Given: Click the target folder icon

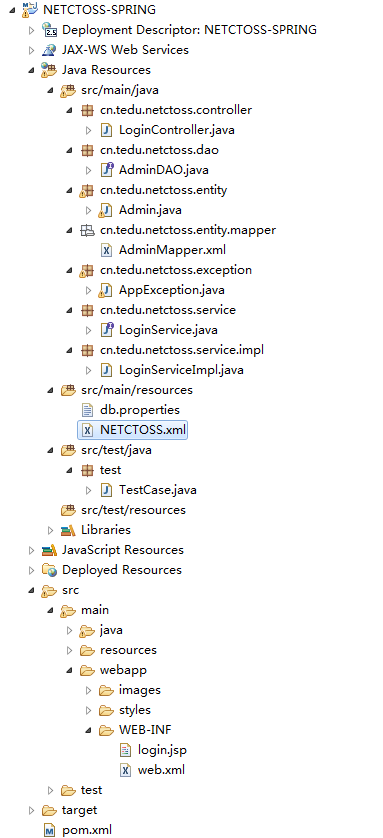Looking at the screenshot, I should click(49, 810).
